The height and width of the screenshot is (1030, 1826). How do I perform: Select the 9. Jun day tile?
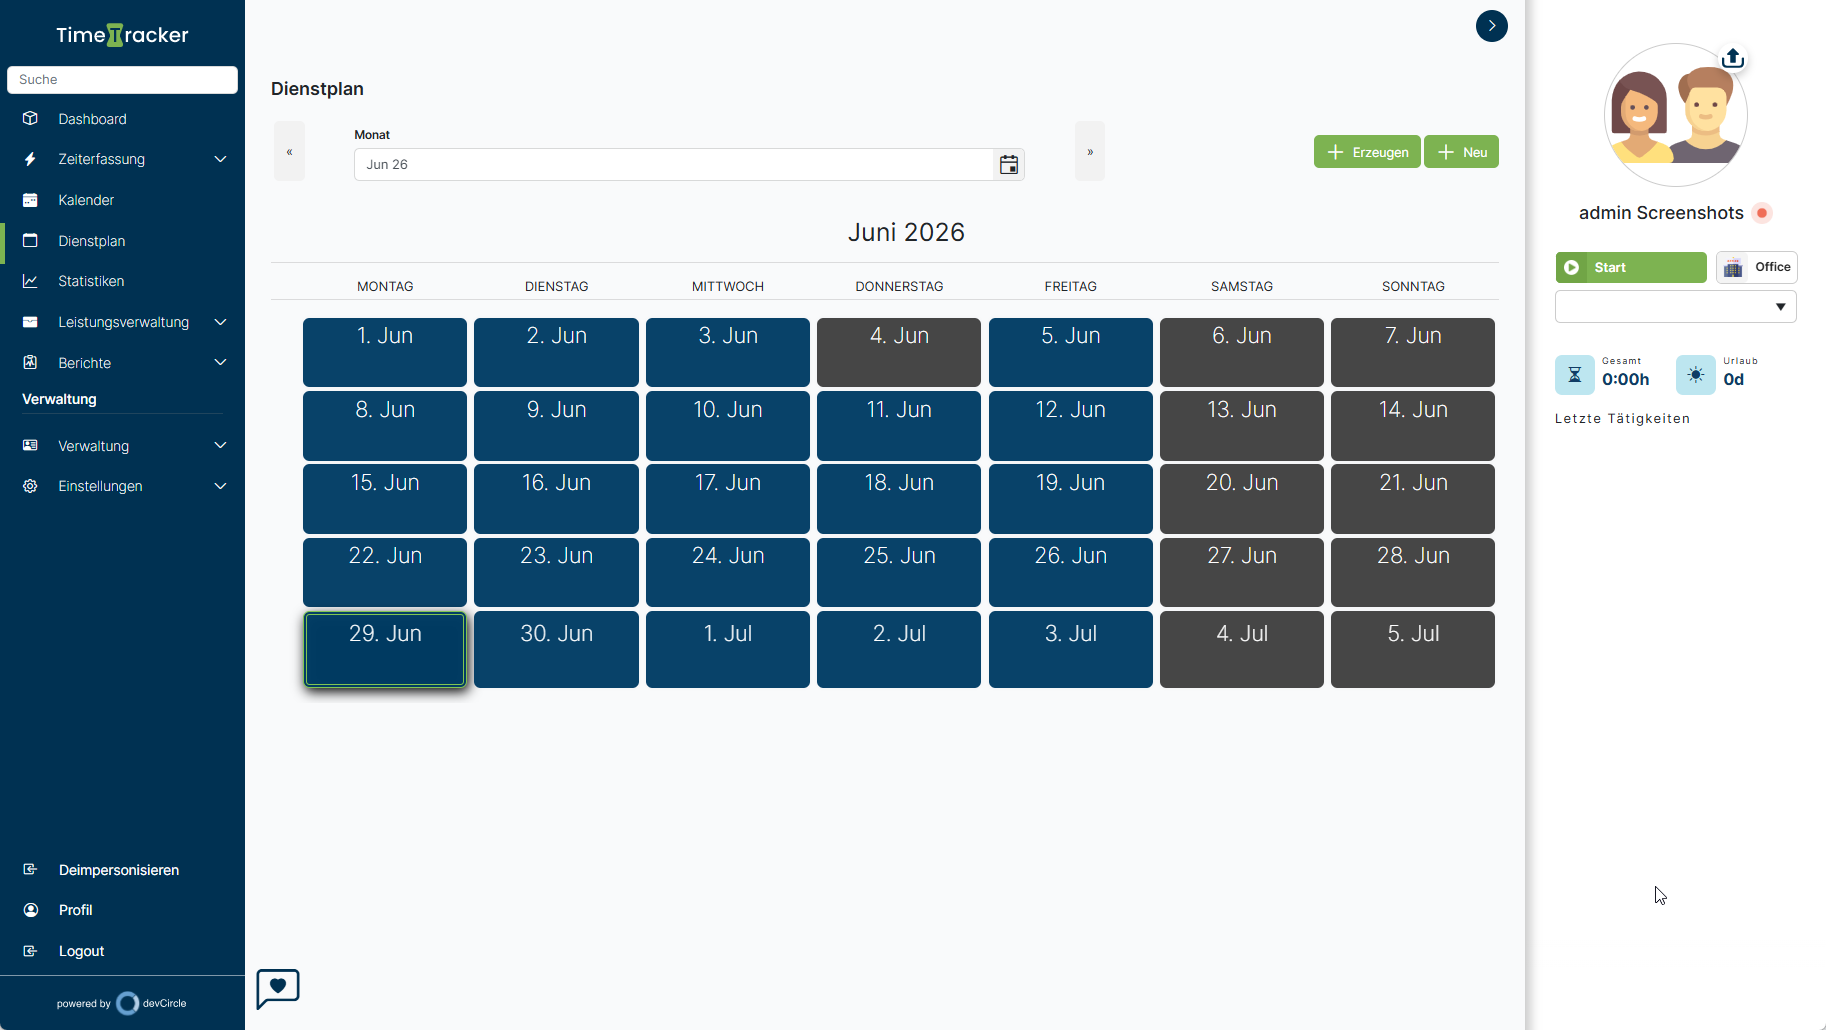(x=556, y=425)
